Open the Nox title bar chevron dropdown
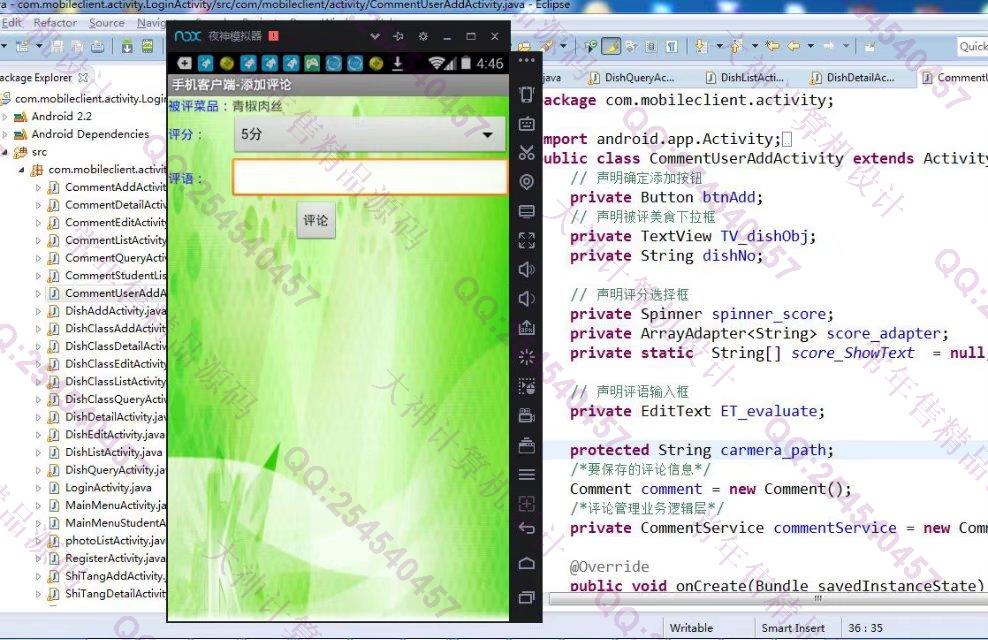Image resolution: width=988 pixels, height=640 pixels. point(375,37)
